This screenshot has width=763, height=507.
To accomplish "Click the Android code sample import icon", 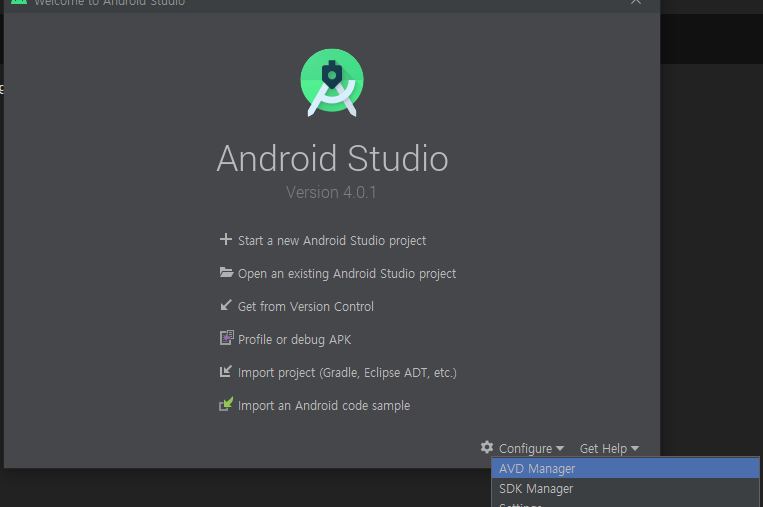I will pyautogui.click(x=226, y=404).
